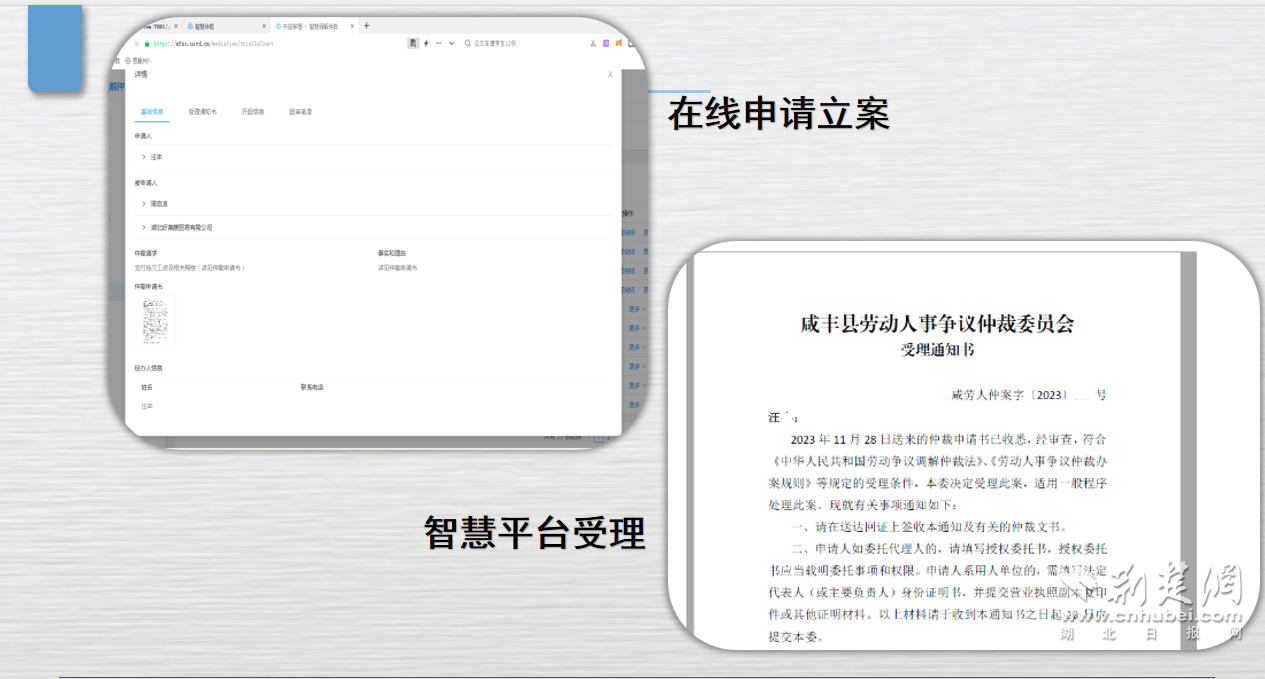The width and height of the screenshot is (1265, 679).
Task: Expand the applicant 汪丰 entry
Action: click(146, 157)
